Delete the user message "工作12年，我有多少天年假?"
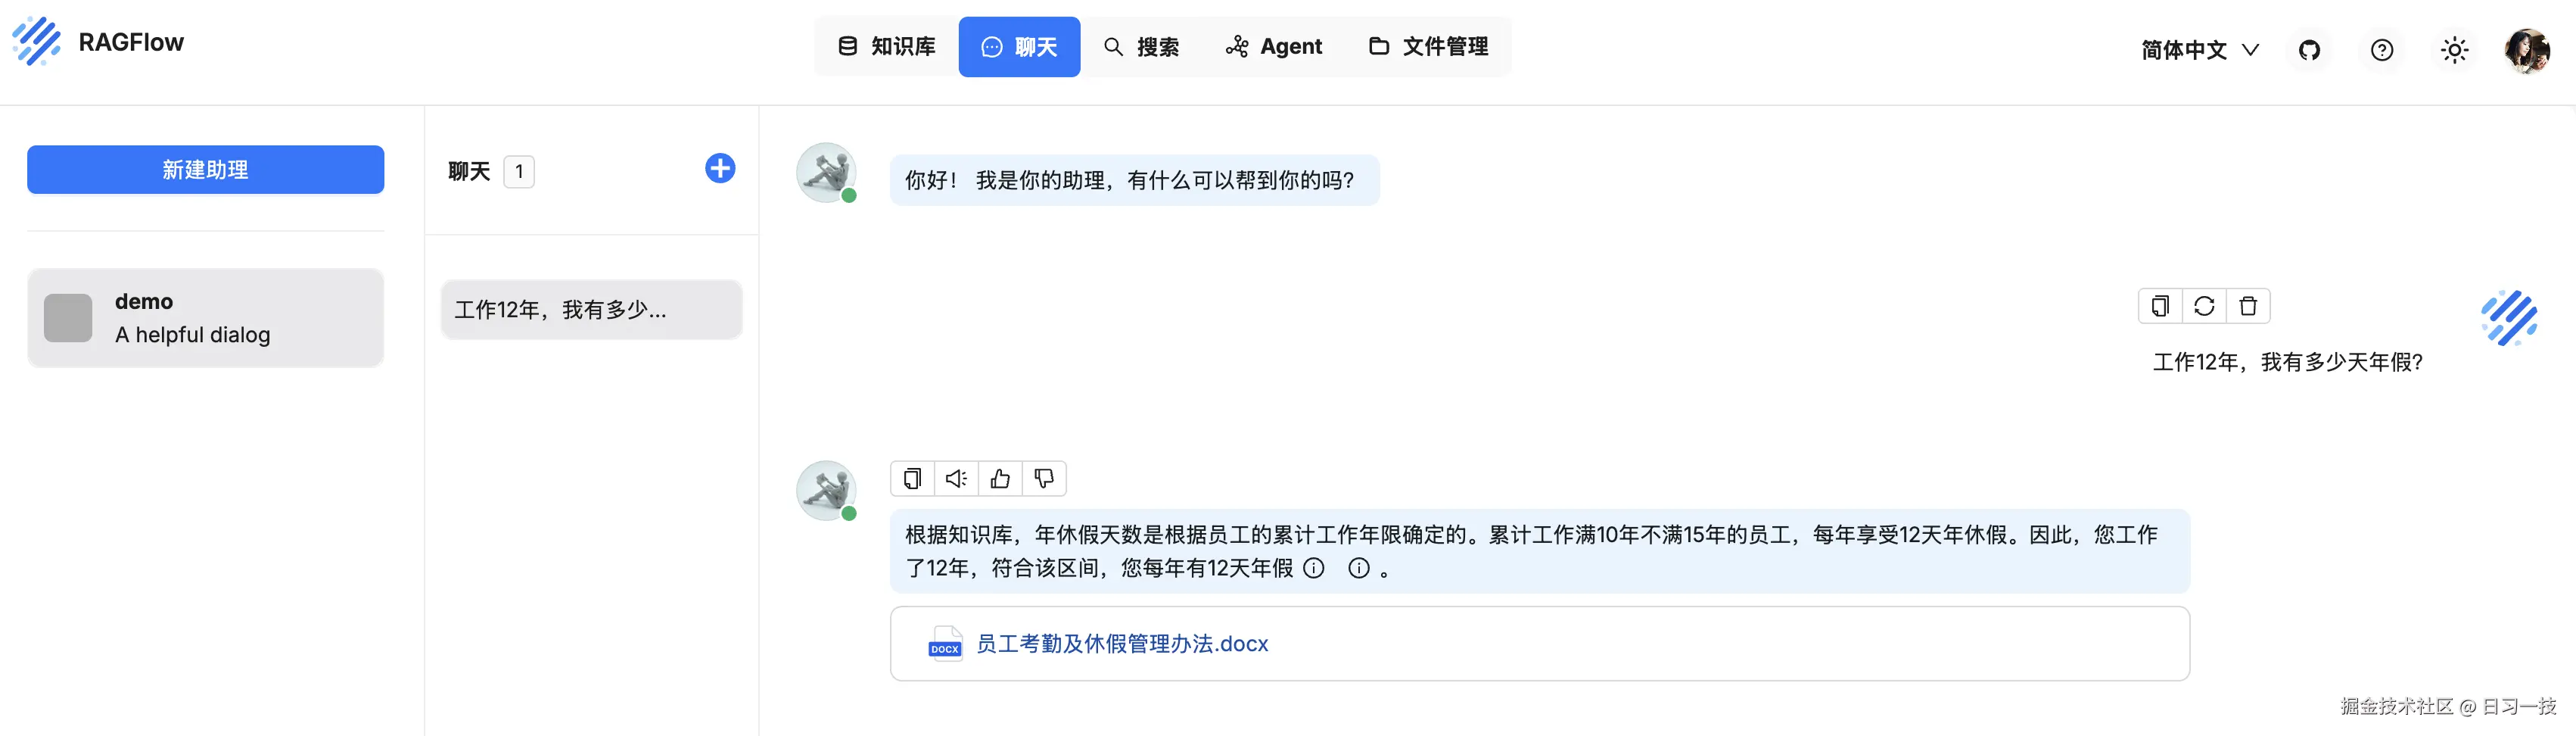This screenshot has width=2576, height=736. (x=2249, y=306)
